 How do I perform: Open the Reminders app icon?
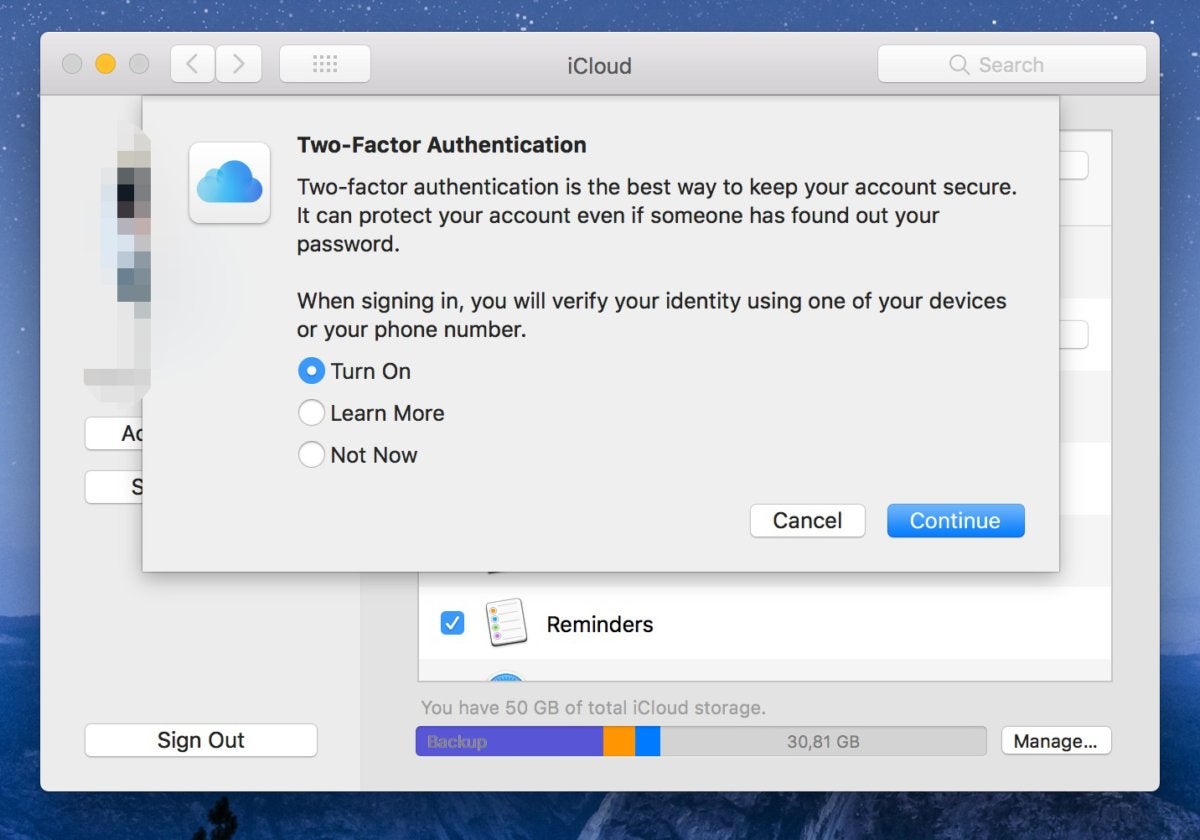[506, 623]
